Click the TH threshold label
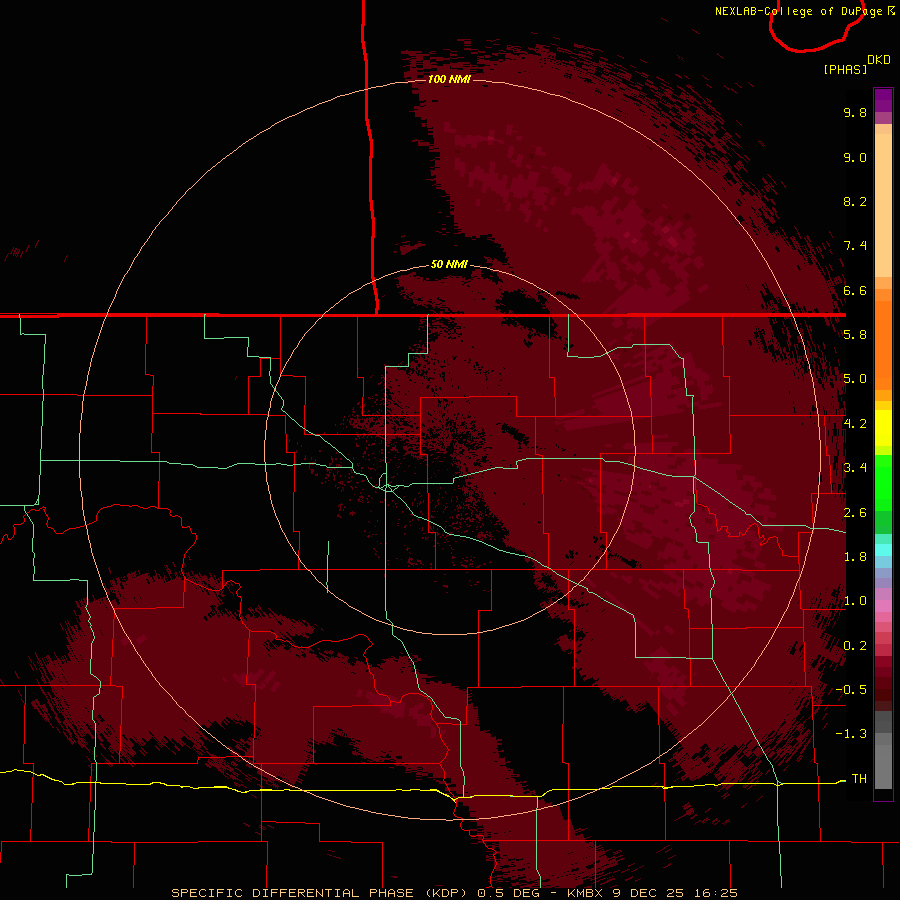The height and width of the screenshot is (900, 900). 859,779
